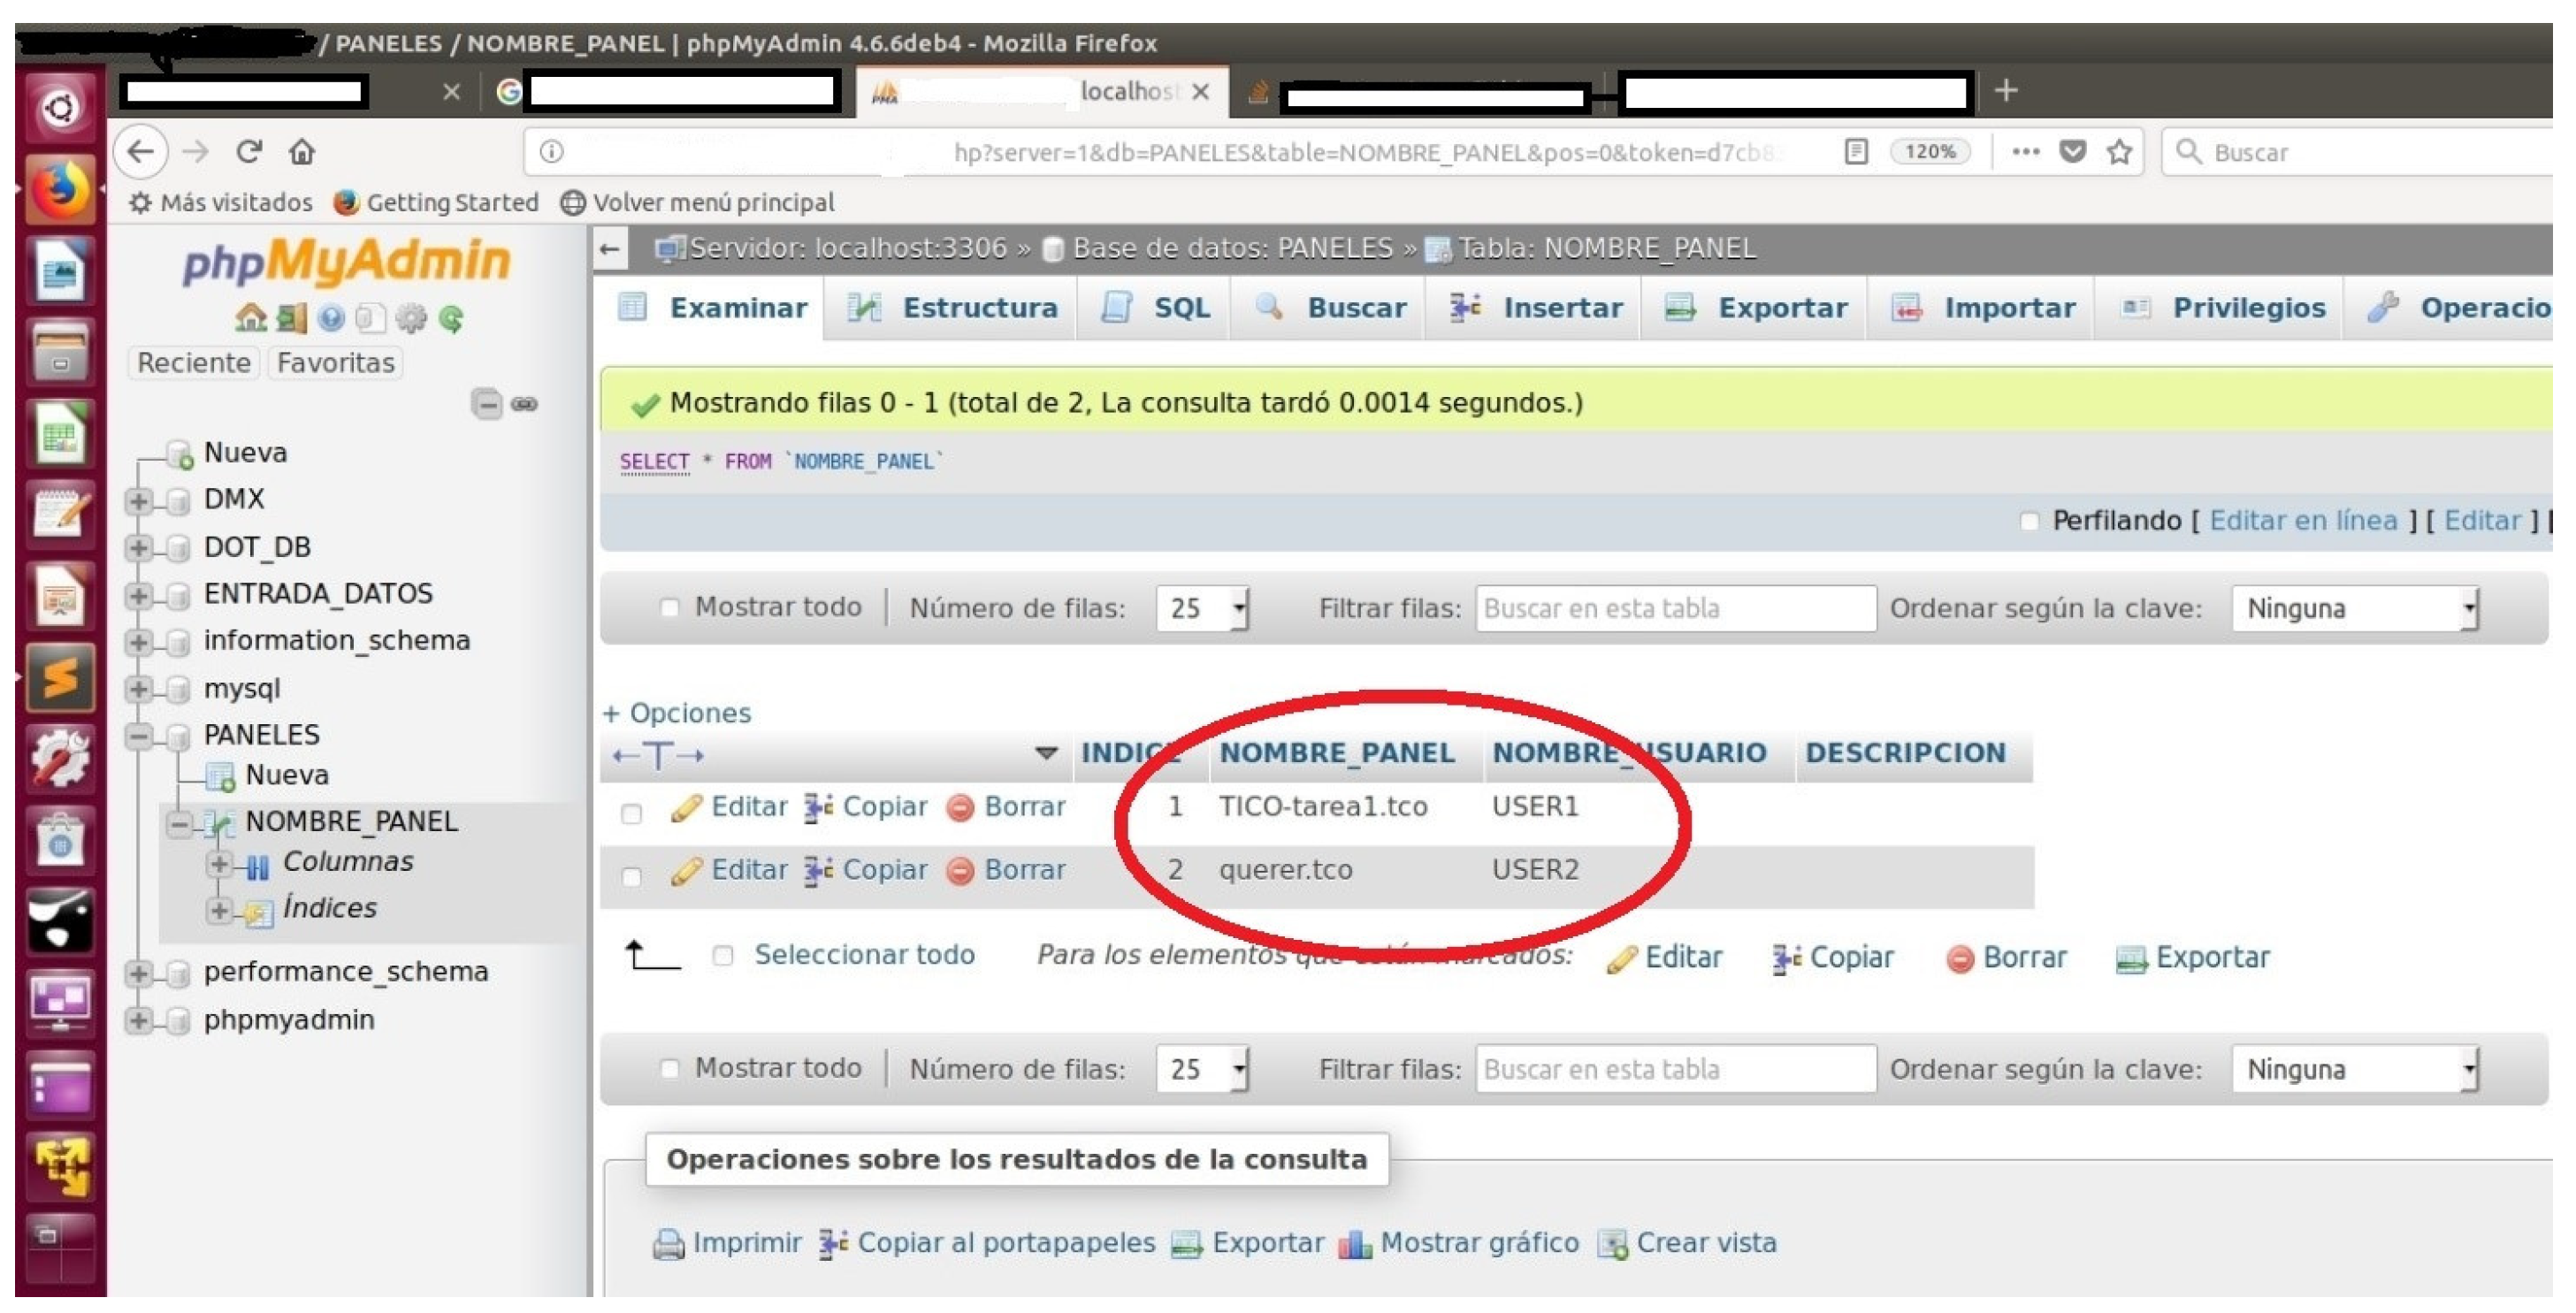Click the Editar en línea link
This screenshot has width=2576, height=1313.
pyautogui.click(x=2303, y=521)
